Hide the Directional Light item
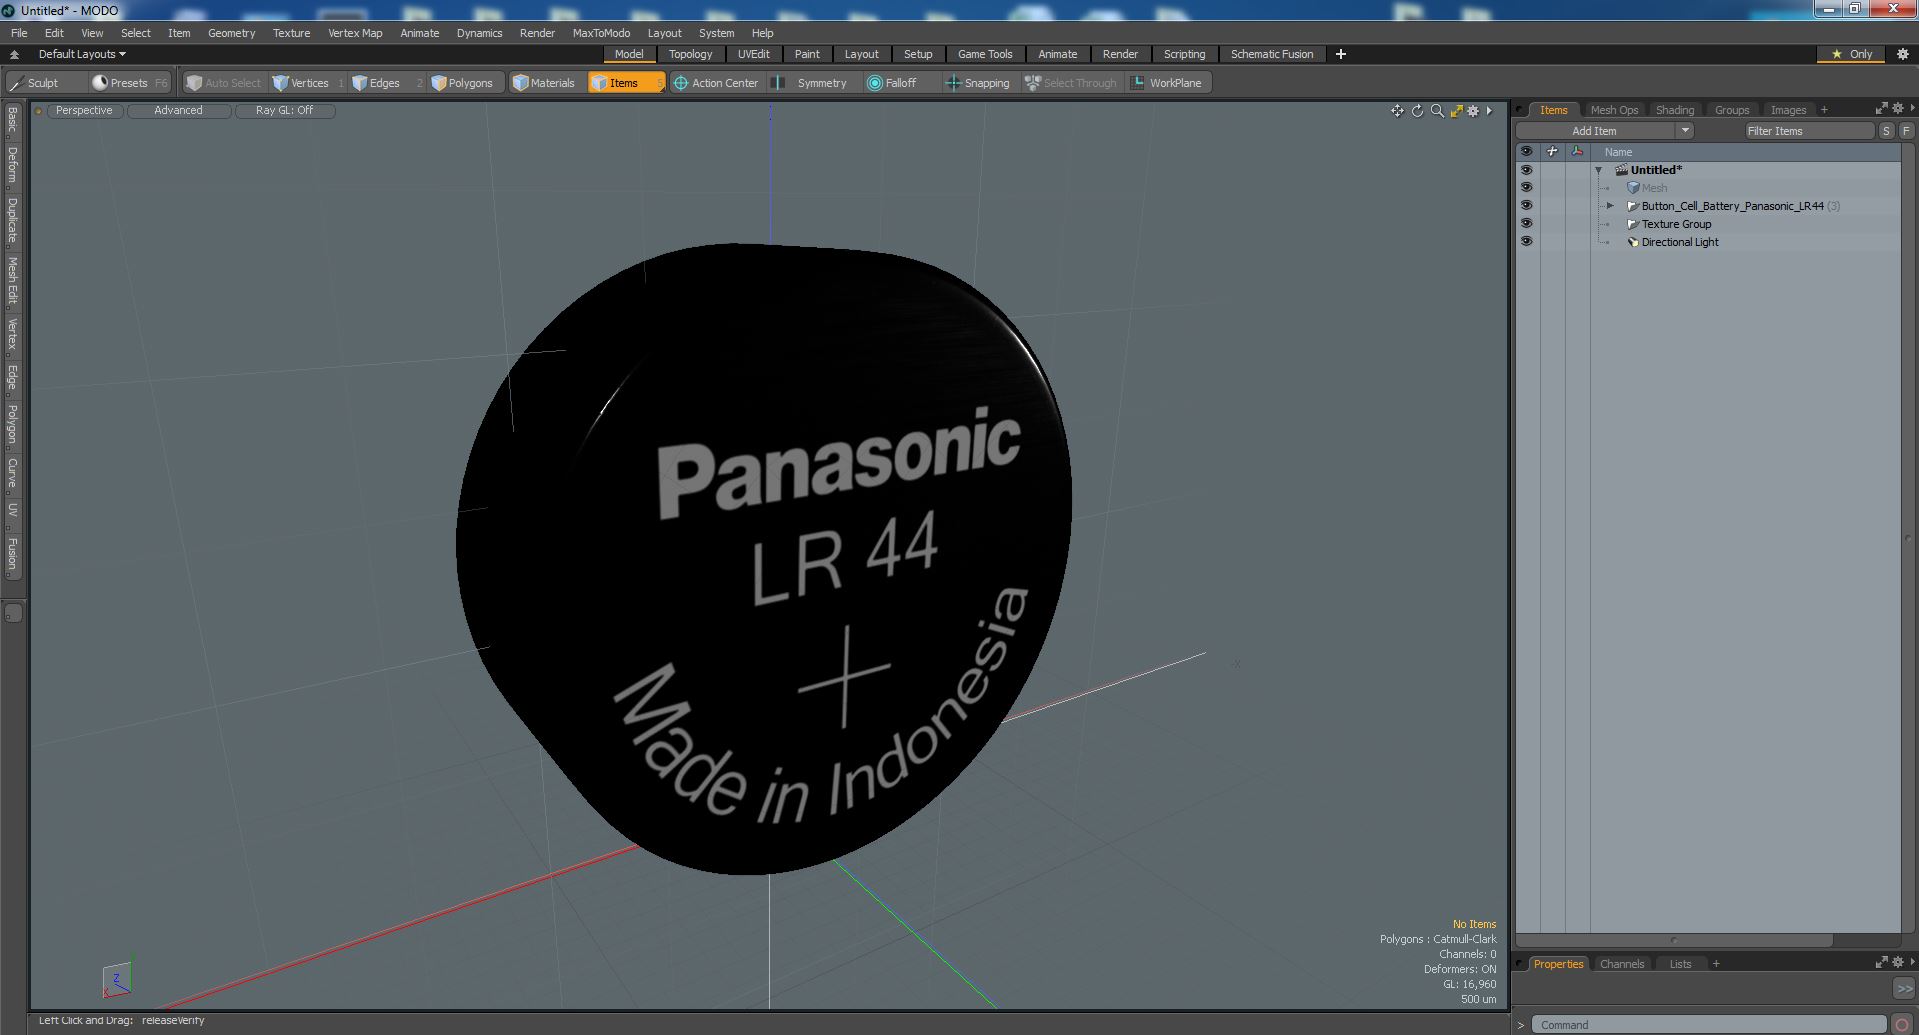The height and width of the screenshot is (1035, 1919). click(x=1526, y=242)
